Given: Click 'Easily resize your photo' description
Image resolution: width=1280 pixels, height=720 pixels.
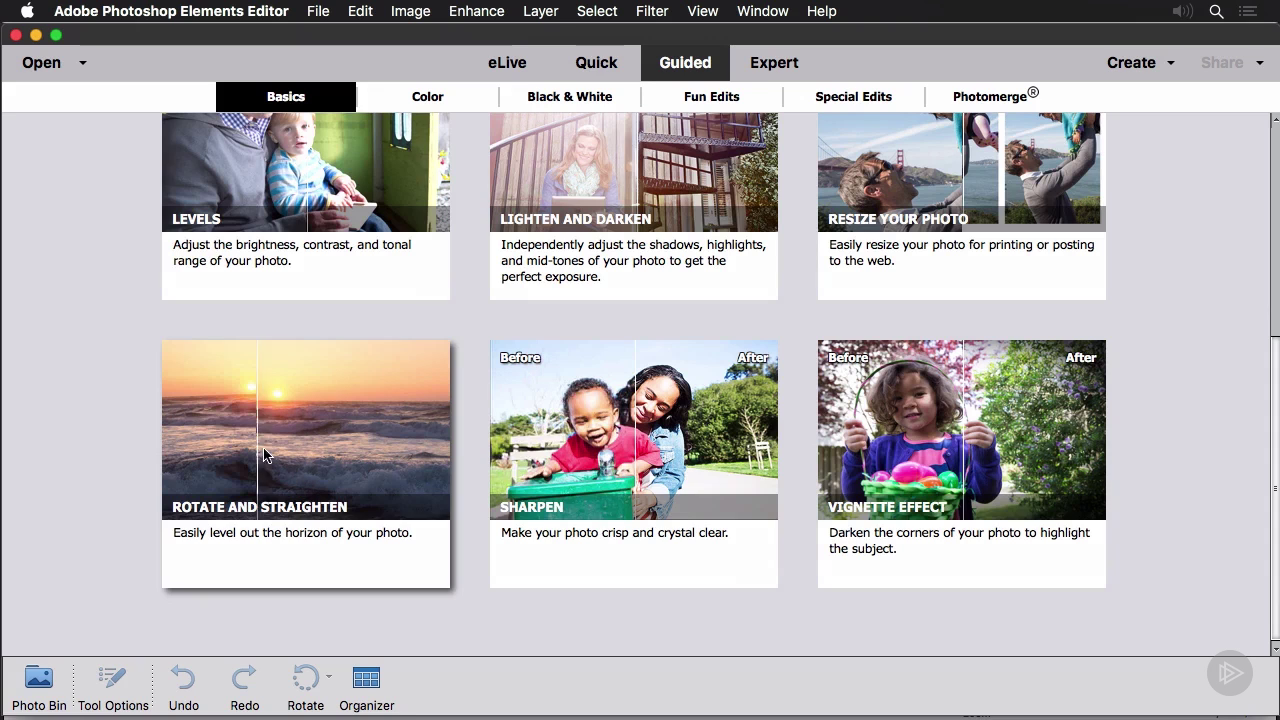Looking at the screenshot, I should click(961, 253).
